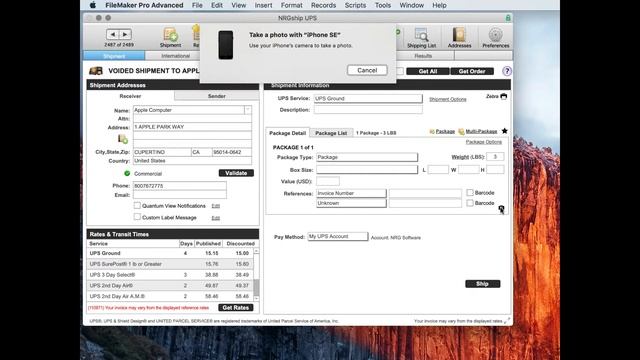640x360 pixels.
Task: Click the star favorite icon
Action: (504, 131)
